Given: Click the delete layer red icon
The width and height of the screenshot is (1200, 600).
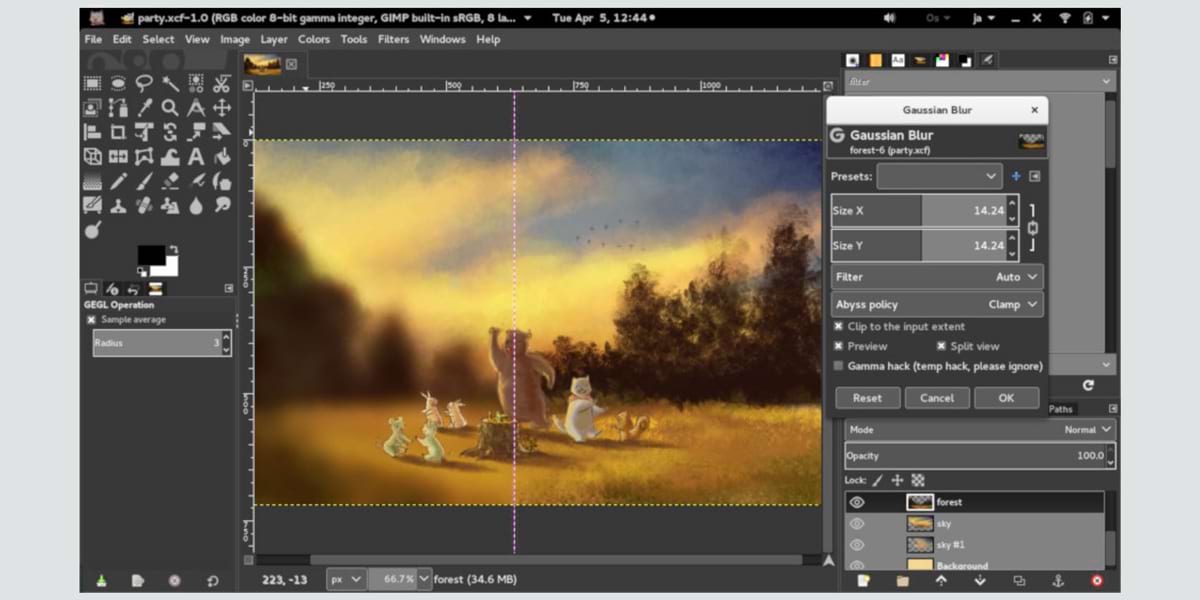Looking at the screenshot, I should click(x=1097, y=580).
